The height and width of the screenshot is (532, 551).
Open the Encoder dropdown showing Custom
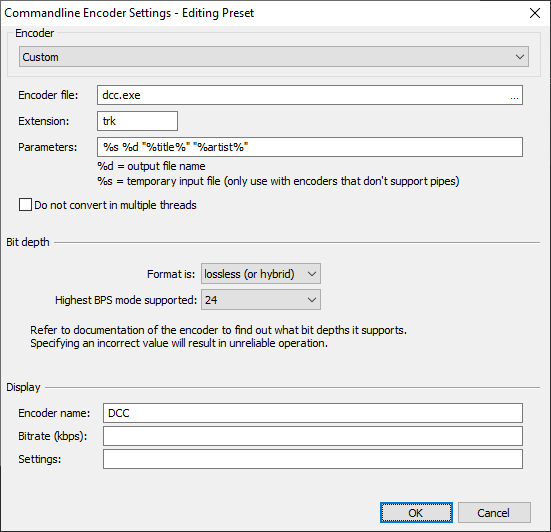tap(274, 57)
